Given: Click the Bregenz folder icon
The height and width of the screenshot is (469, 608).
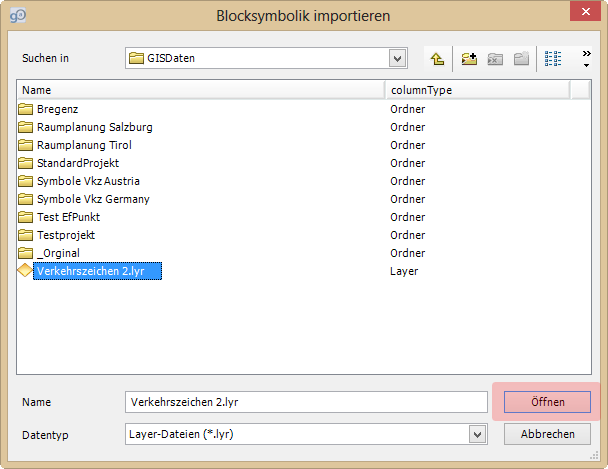Looking at the screenshot, I should (26, 109).
